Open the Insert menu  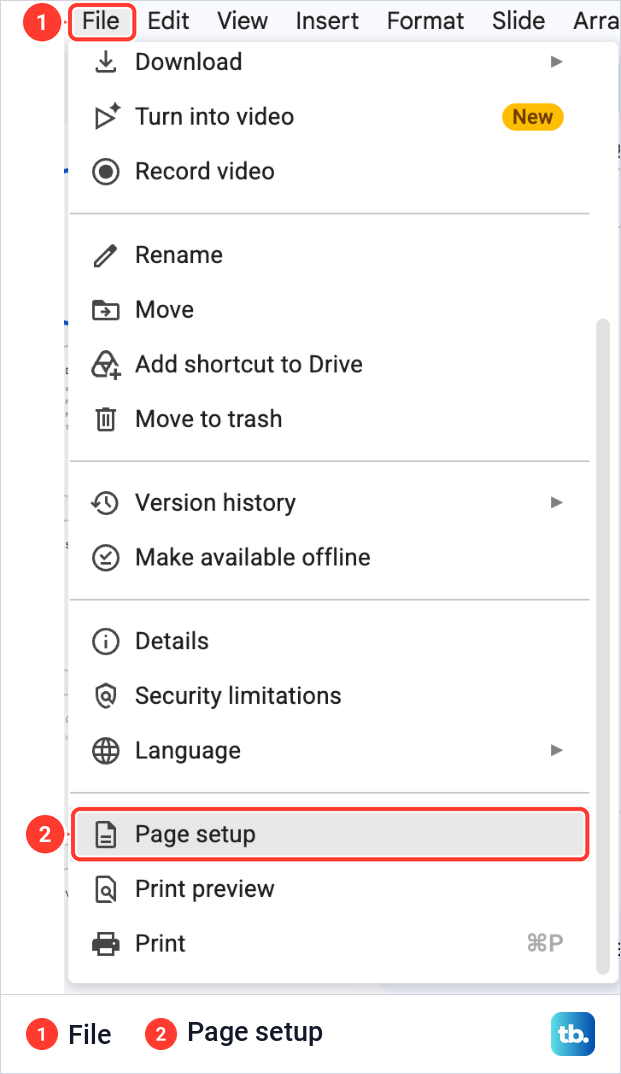(327, 21)
